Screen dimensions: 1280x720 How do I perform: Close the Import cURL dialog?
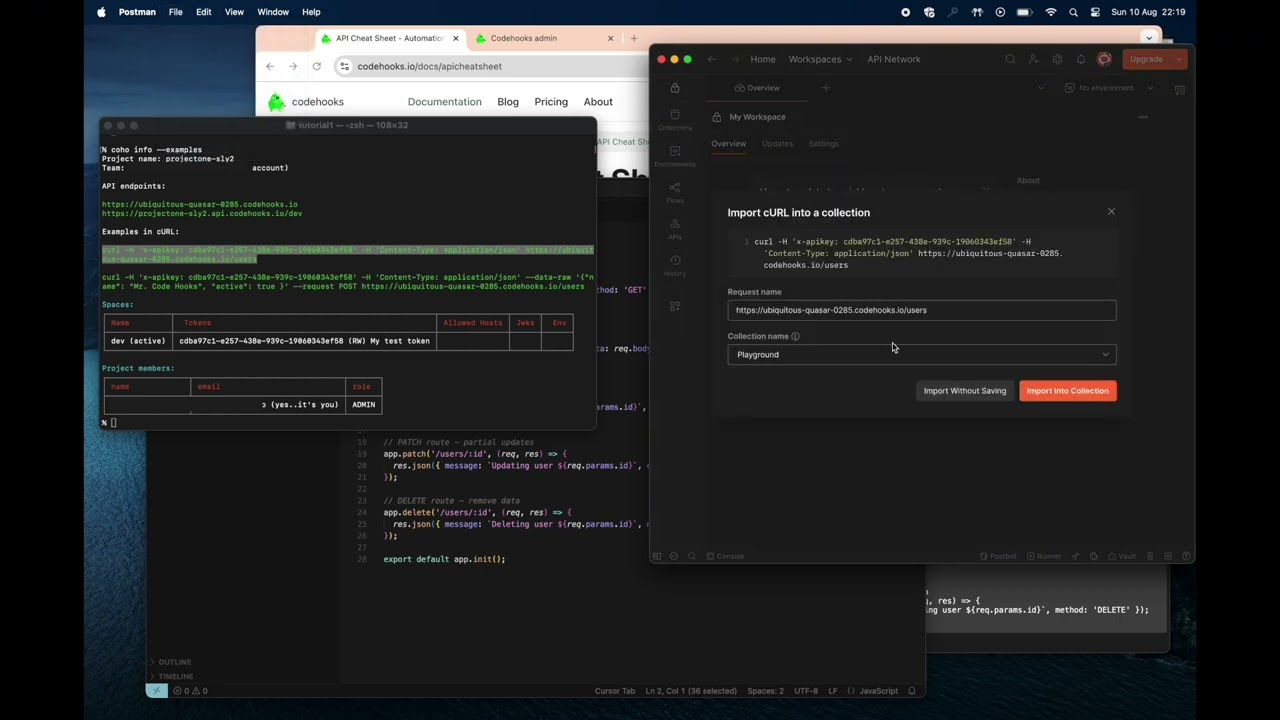1111,212
